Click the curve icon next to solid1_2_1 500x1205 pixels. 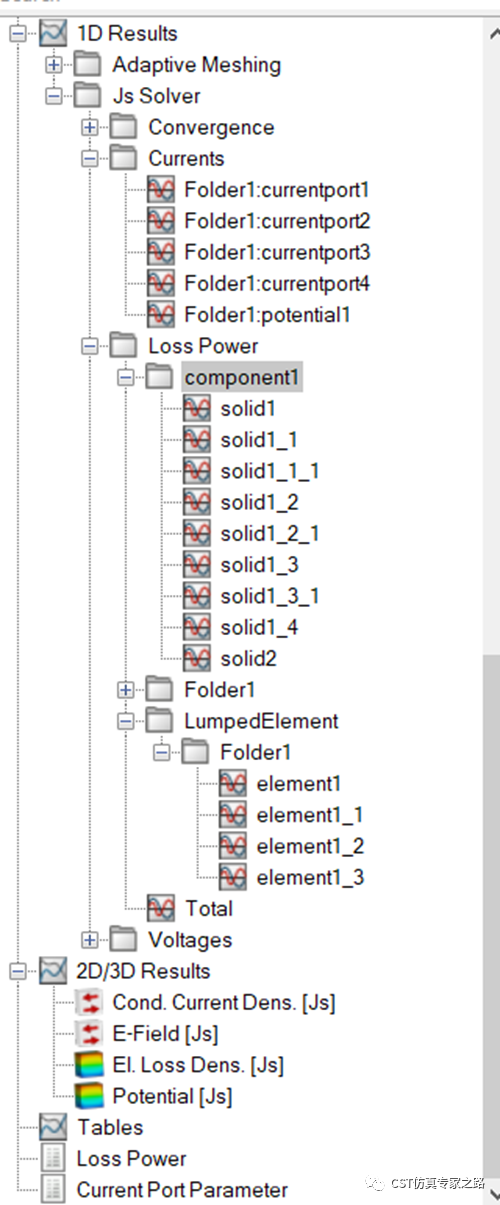pos(197,534)
